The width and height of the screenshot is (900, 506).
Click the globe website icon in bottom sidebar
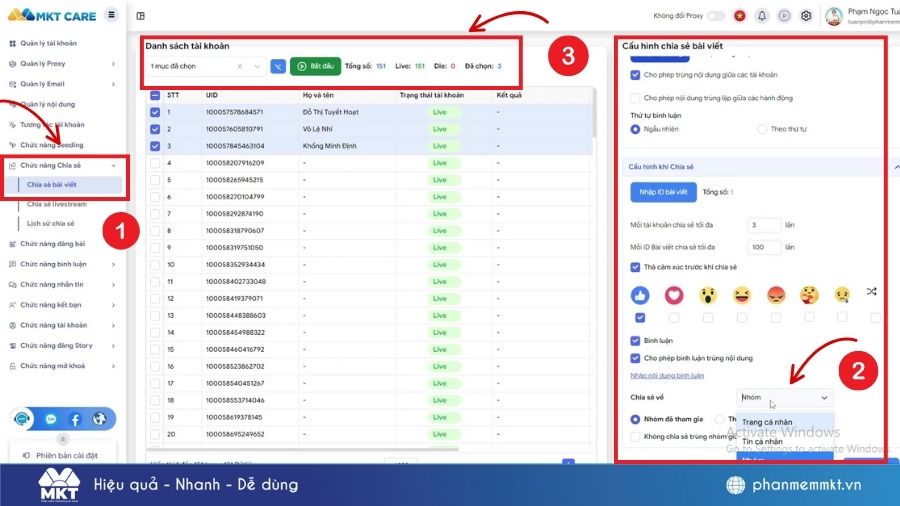click(x=99, y=419)
